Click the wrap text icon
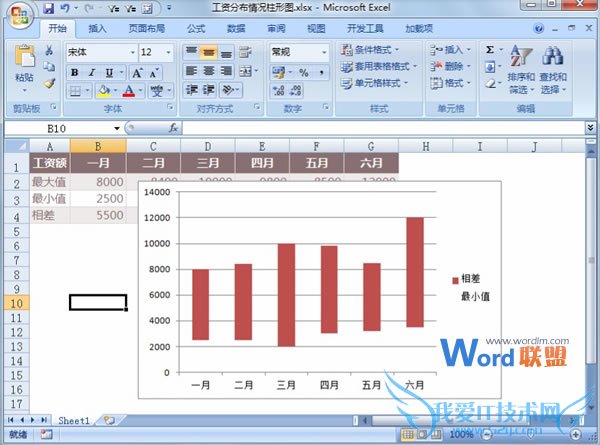 [x=245, y=52]
